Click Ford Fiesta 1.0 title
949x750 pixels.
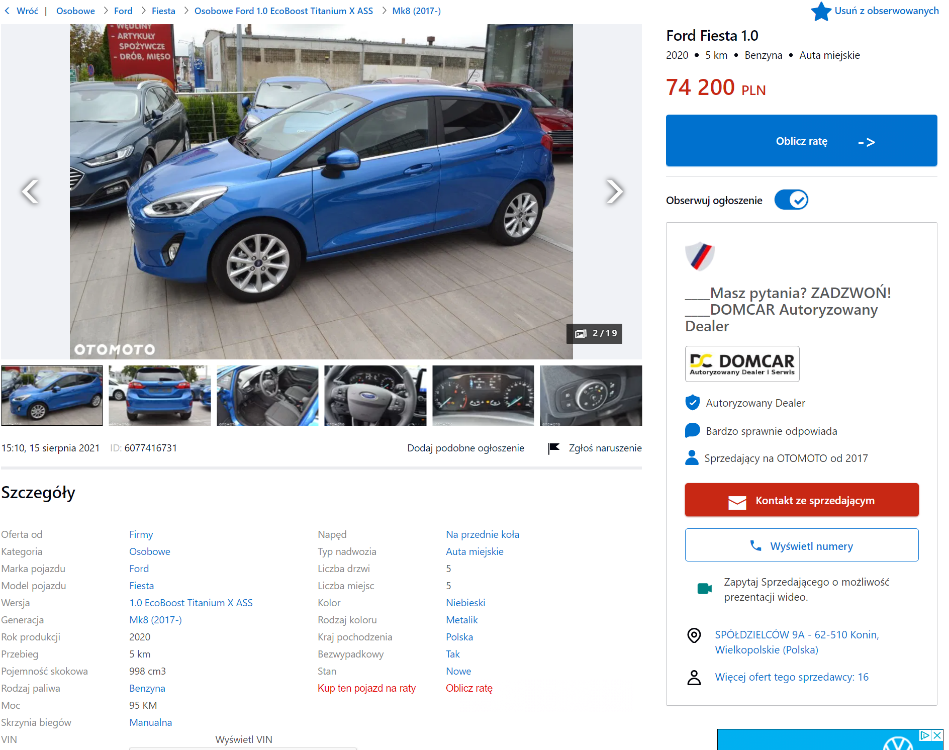click(x=712, y=36)
